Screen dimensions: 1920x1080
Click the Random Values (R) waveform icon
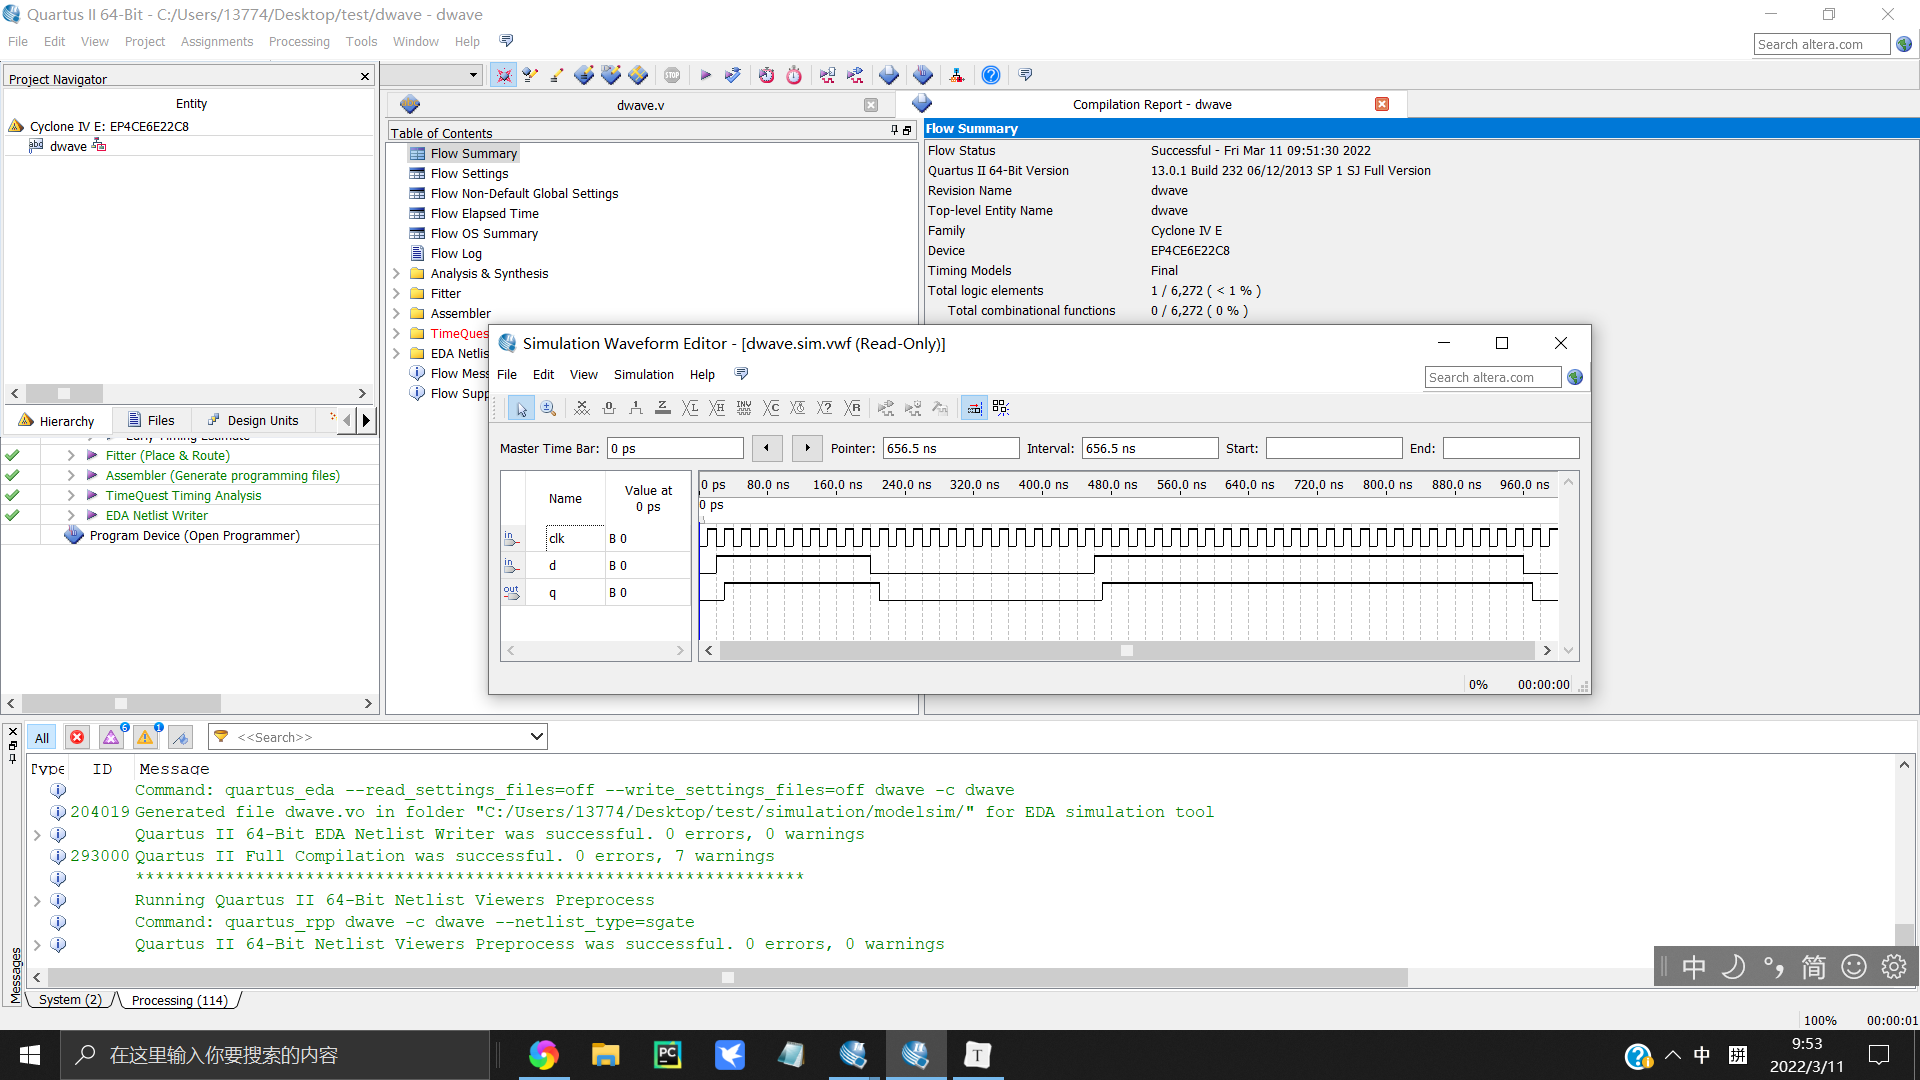852,408
